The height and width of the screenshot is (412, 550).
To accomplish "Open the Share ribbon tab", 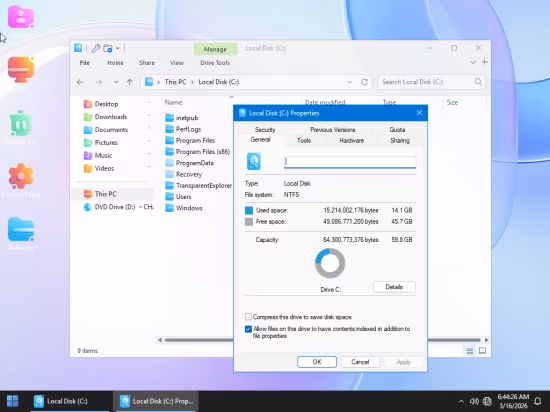I will [147, 63].
